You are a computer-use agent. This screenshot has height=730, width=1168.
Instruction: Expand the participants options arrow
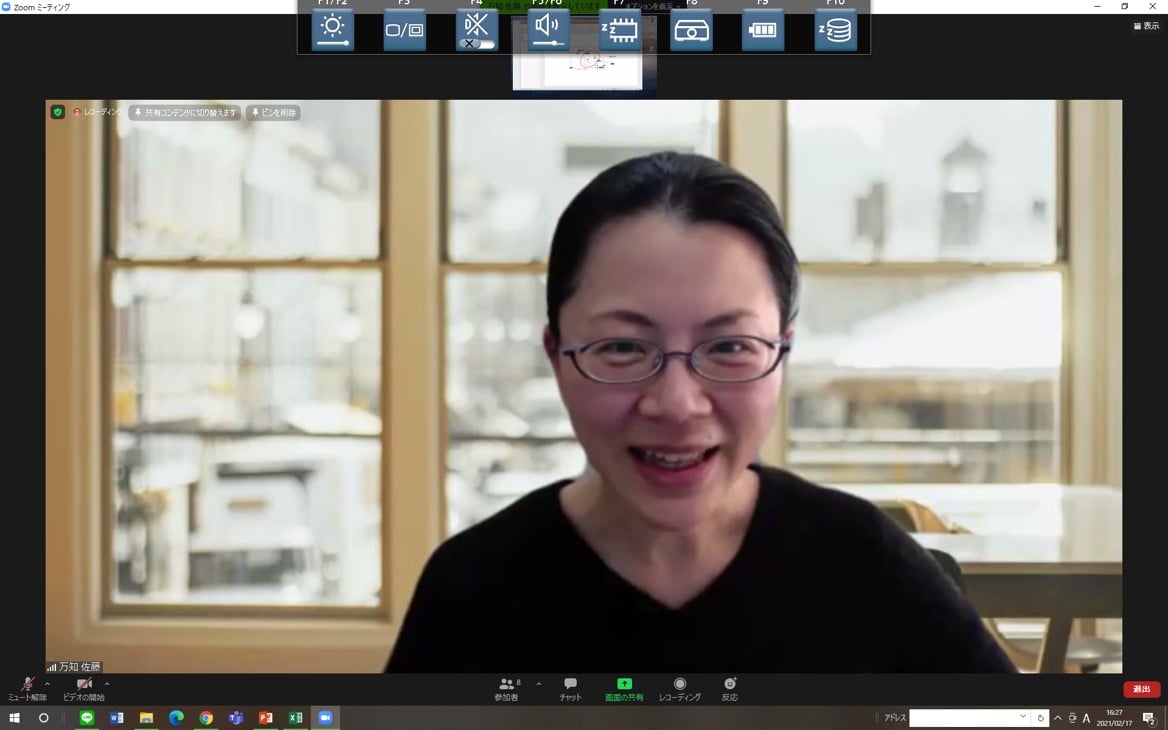coord(539,684)
